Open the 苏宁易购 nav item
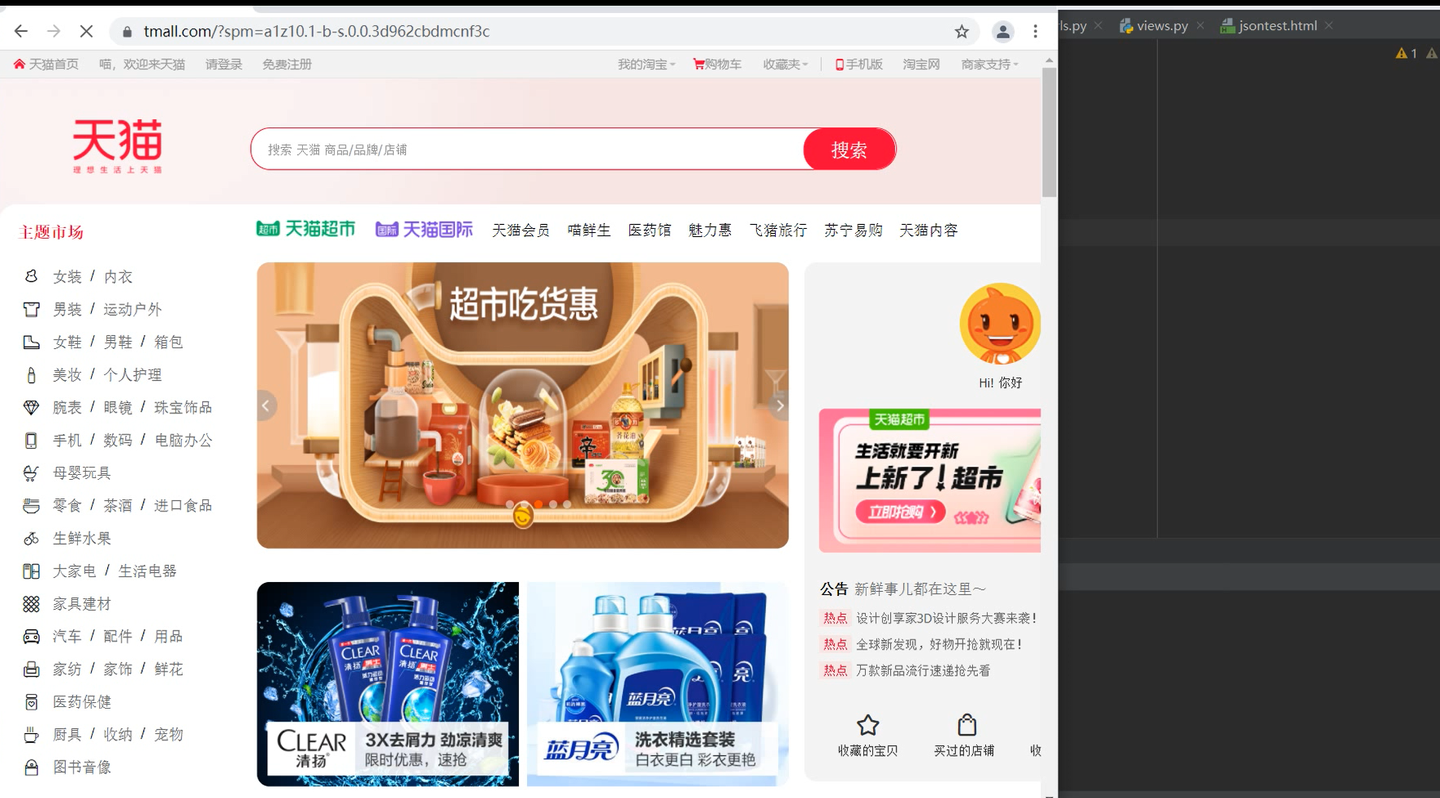The height and width of the screenshot is (798, 1440). [x=853, y=230]
